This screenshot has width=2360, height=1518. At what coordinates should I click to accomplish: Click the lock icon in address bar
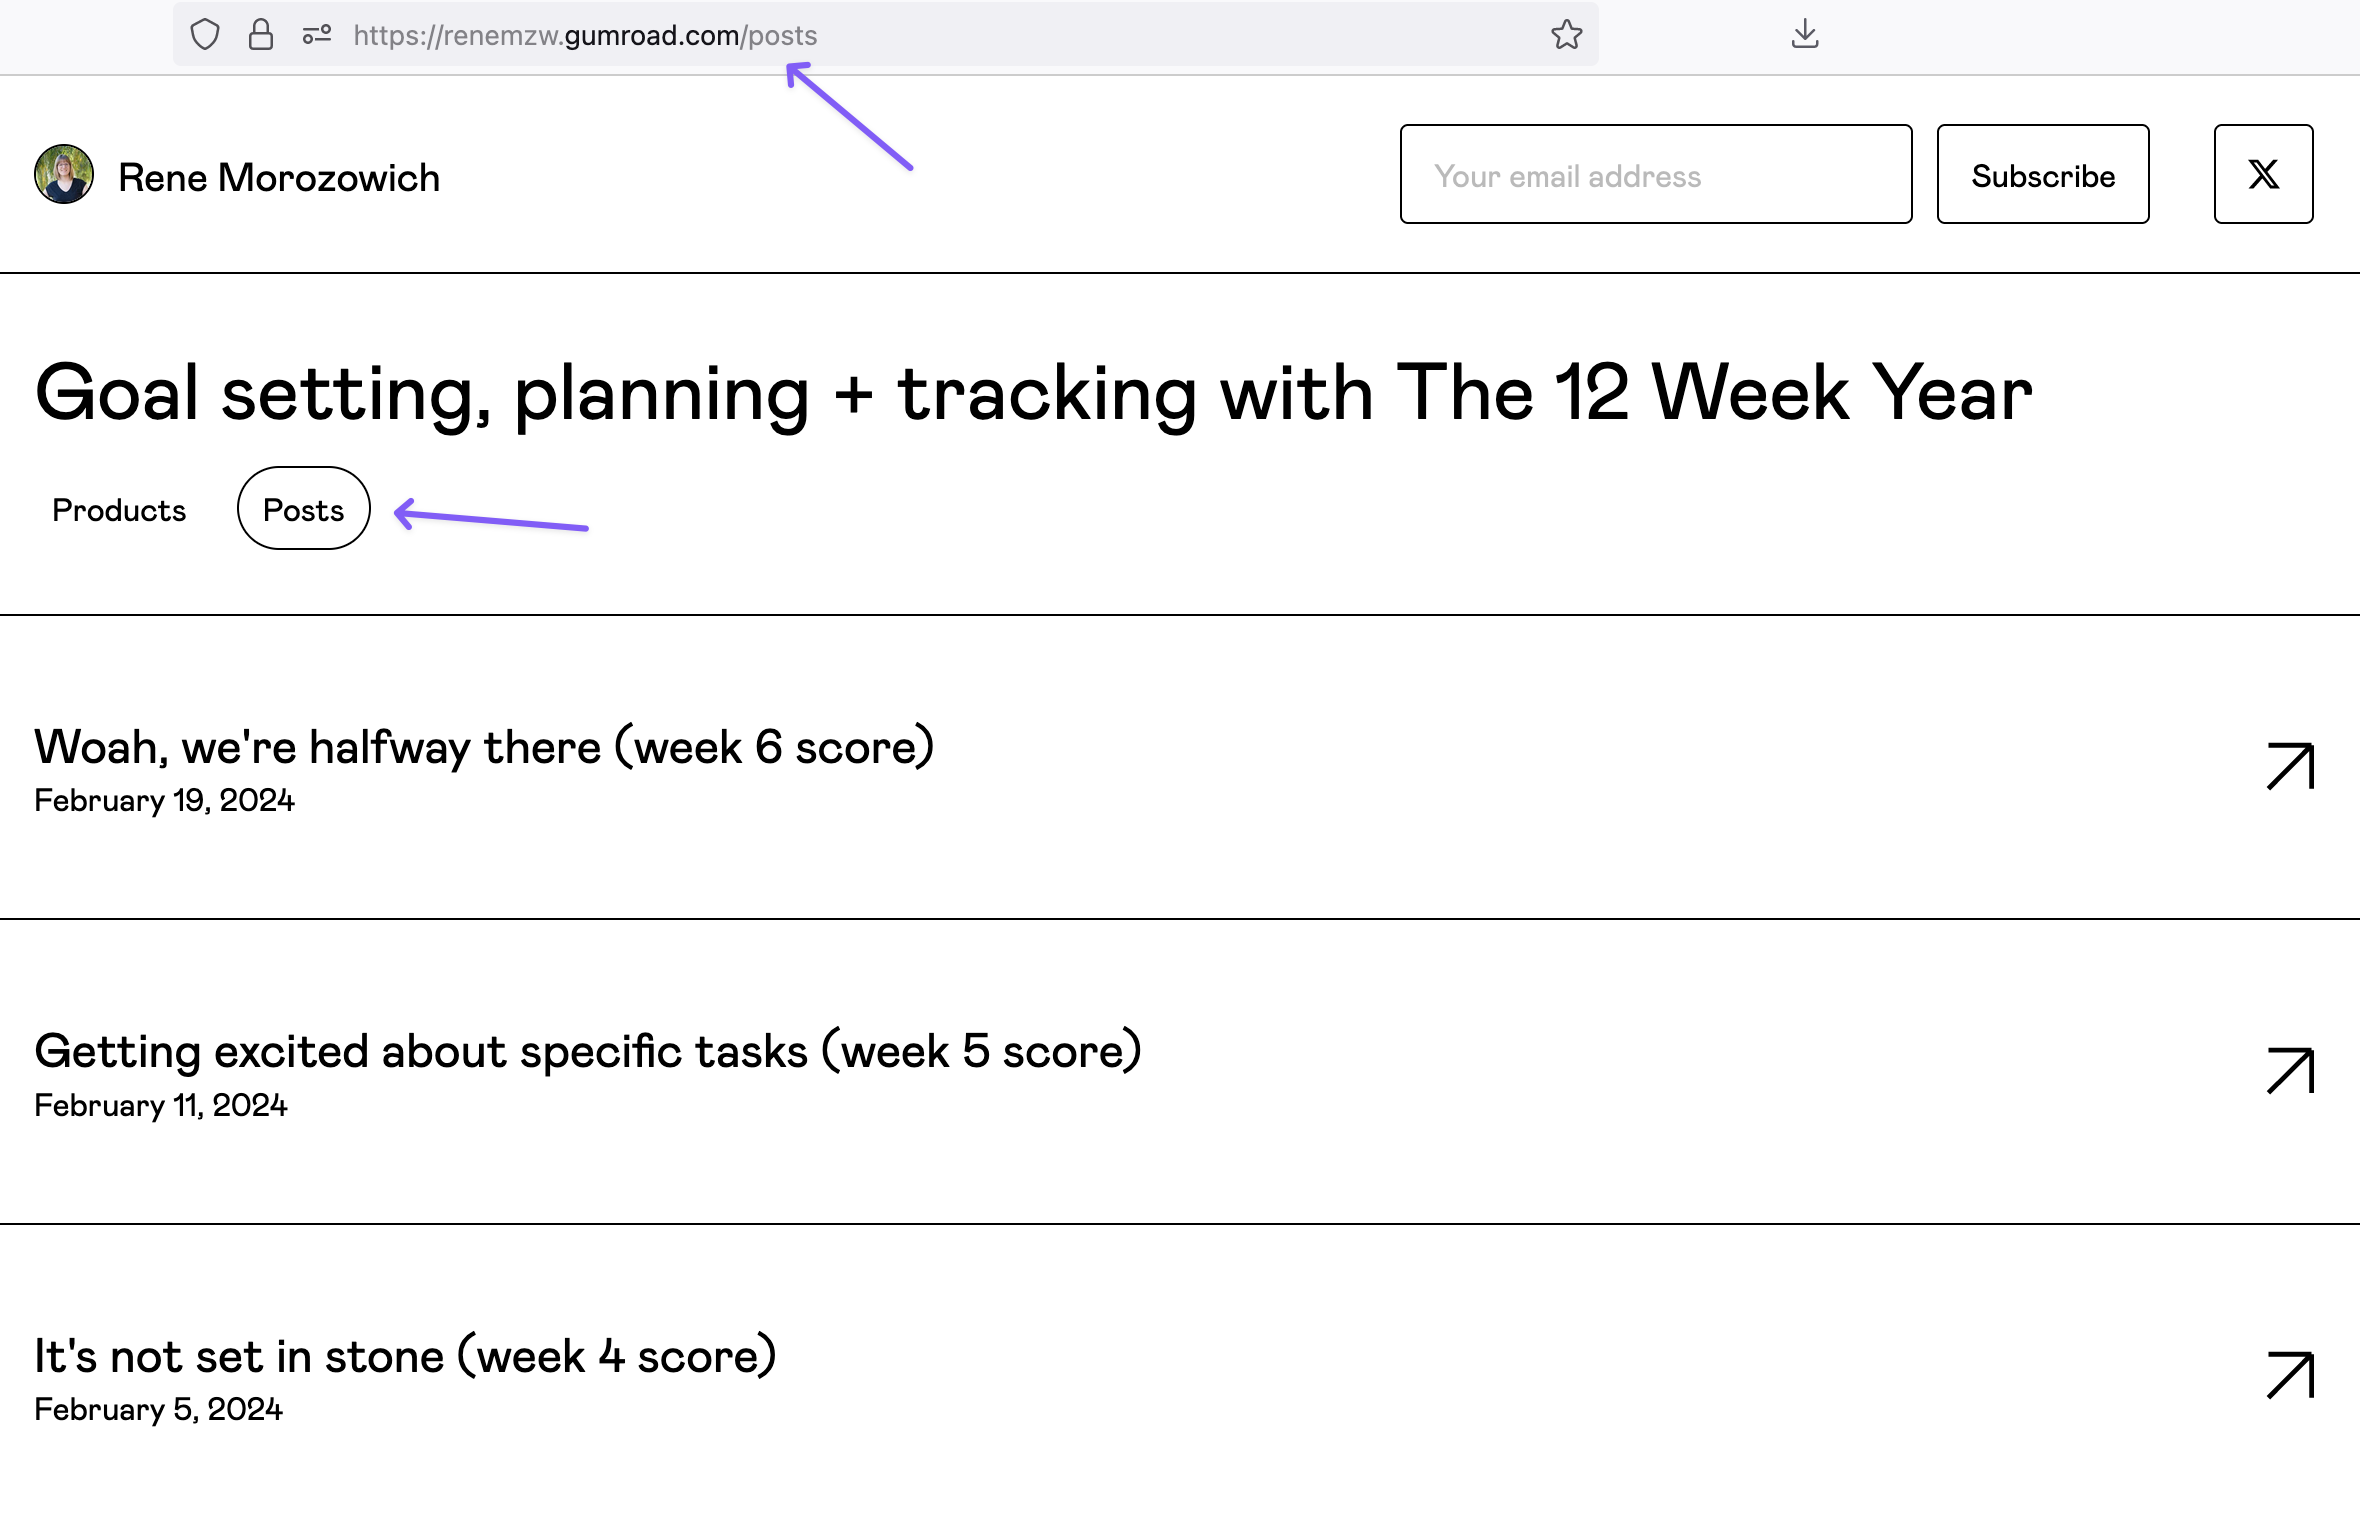pos(260,34)
